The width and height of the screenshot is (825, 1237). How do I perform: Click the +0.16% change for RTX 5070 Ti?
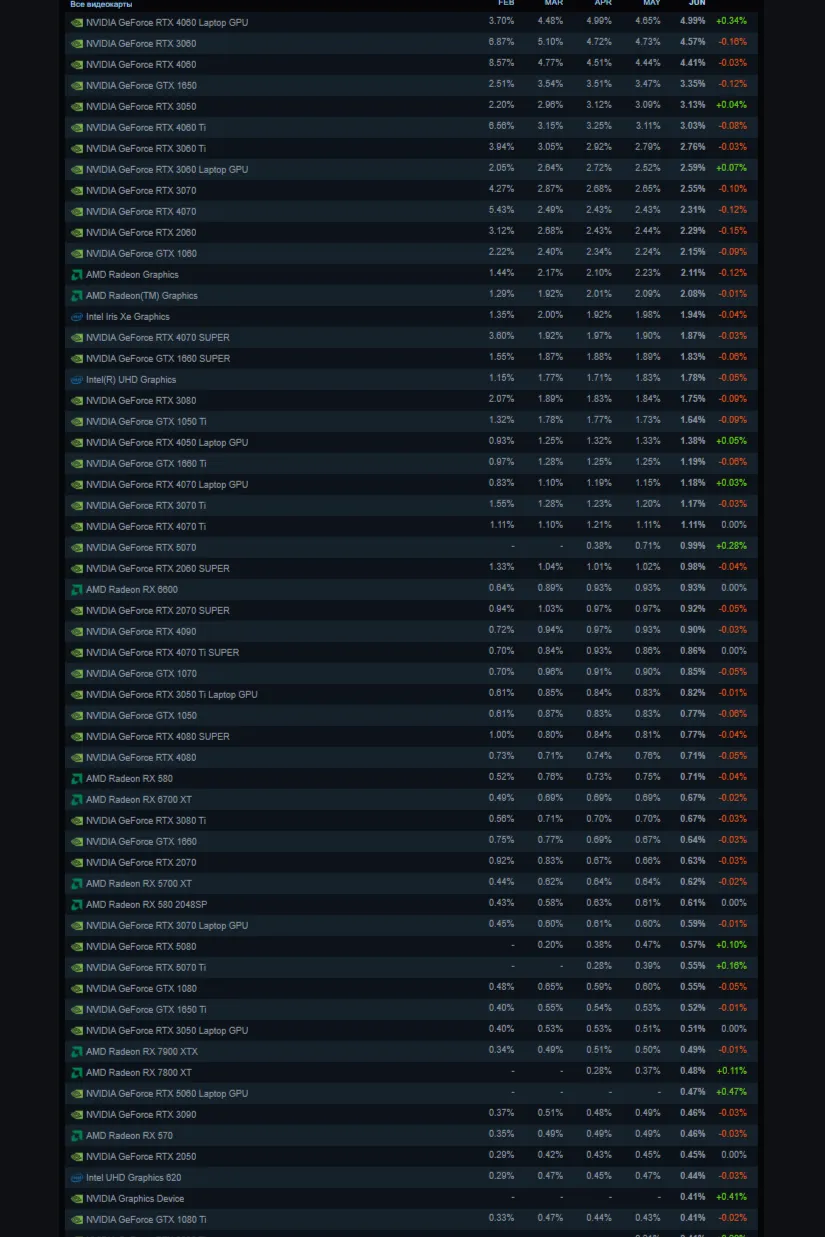[731, 966]
